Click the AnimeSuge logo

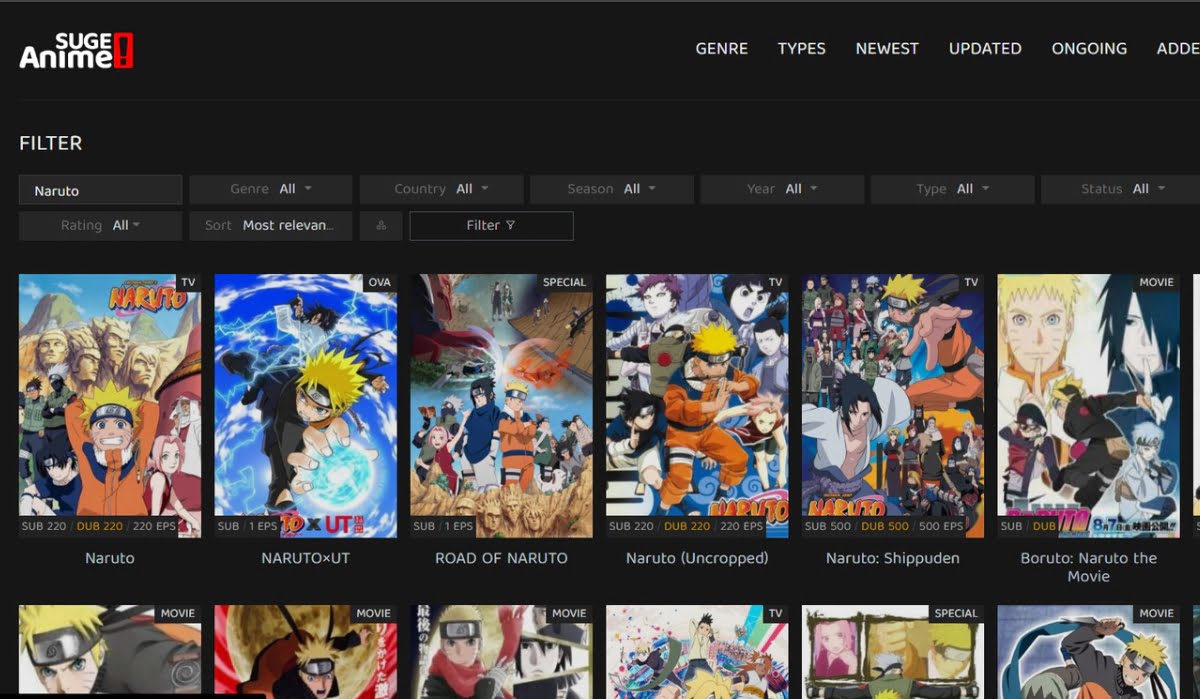(76, 50)
